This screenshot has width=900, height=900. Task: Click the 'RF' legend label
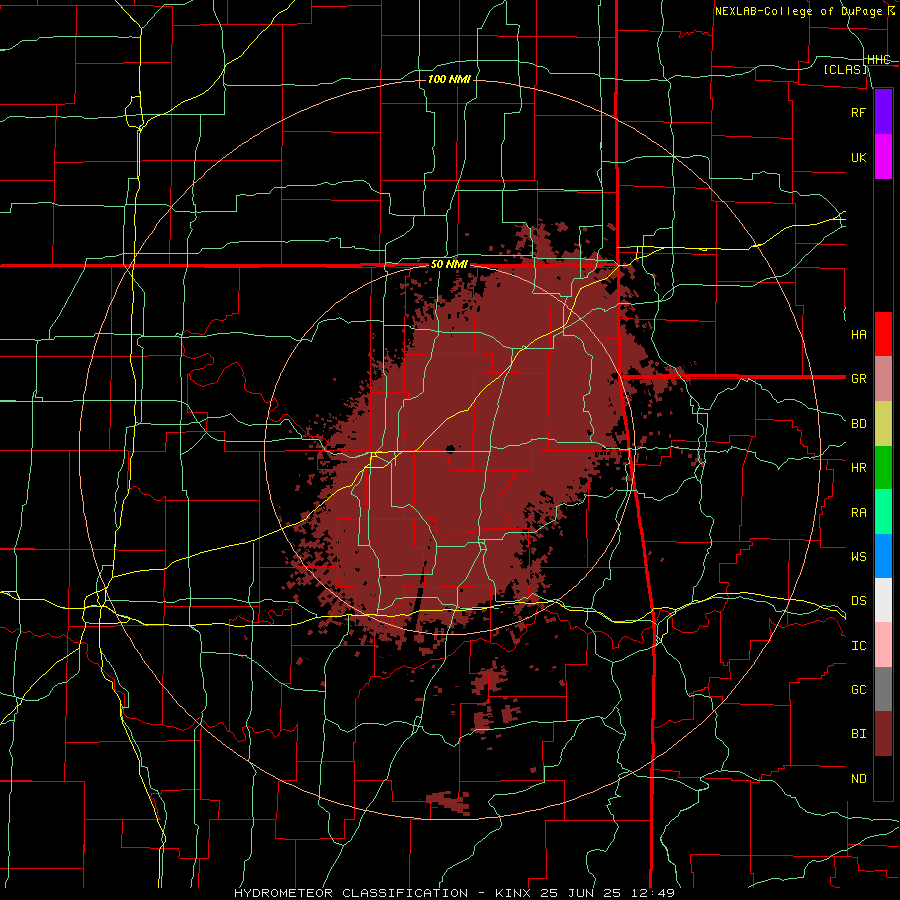[x=858, y=112]
